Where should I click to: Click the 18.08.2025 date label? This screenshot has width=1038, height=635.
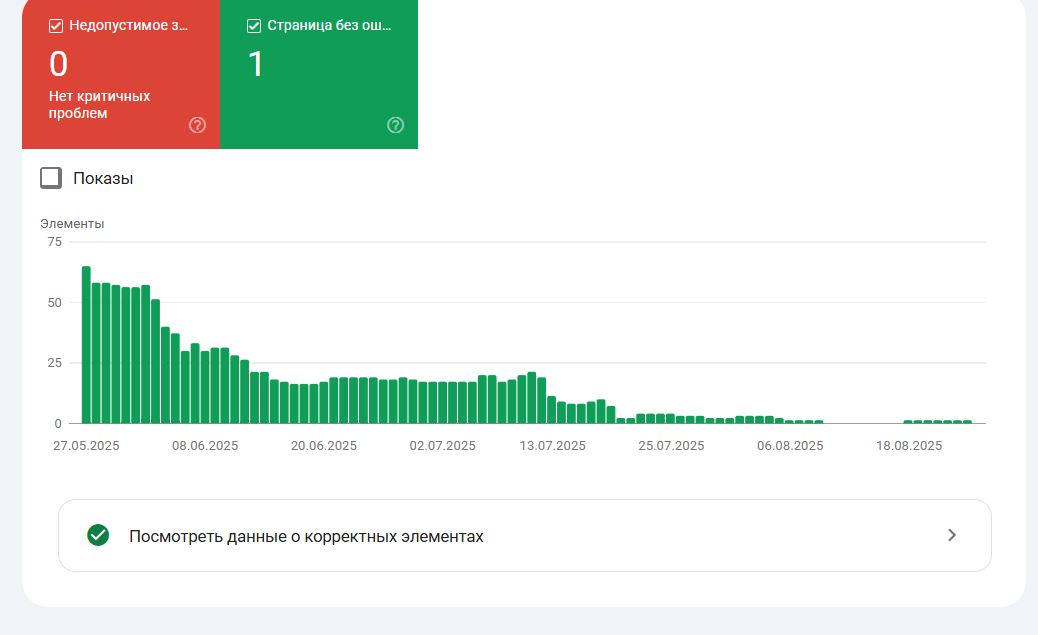click(909, 446)
